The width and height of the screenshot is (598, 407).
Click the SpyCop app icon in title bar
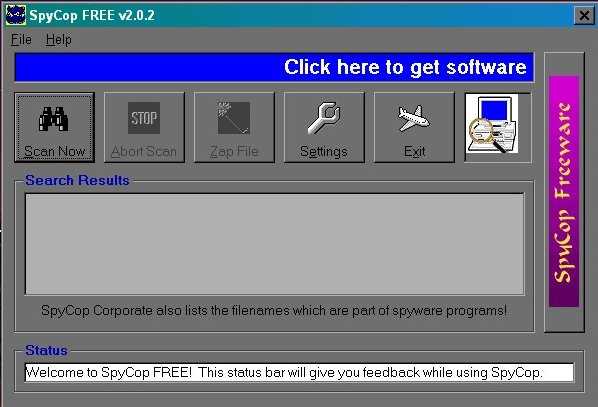point(16,15)
